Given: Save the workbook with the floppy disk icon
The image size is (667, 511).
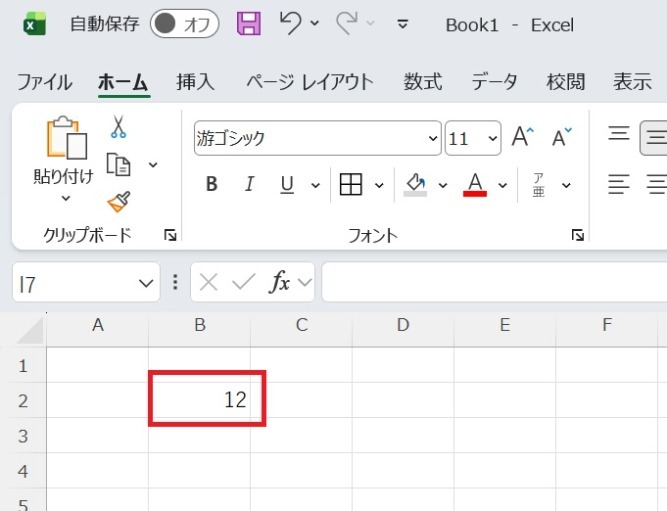Looking at the screenshot, I should point(248,23).
